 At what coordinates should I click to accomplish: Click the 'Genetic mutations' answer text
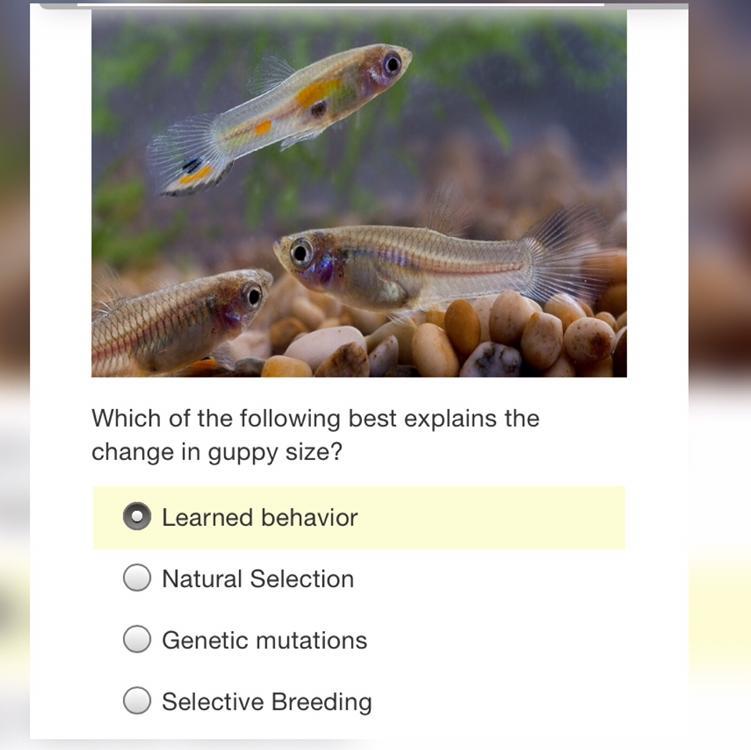(x=264, y=640)
